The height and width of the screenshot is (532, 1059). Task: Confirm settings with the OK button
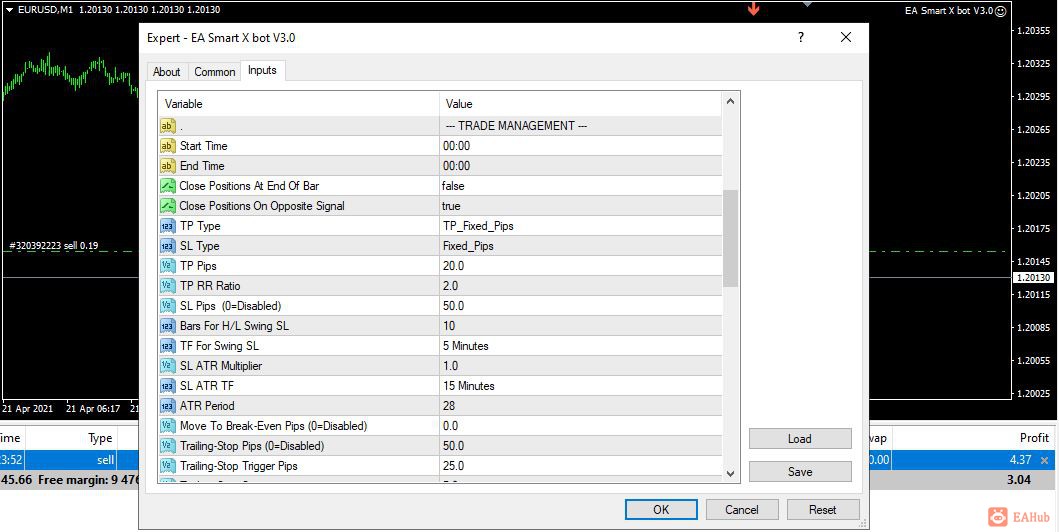(x=661, y=510)
